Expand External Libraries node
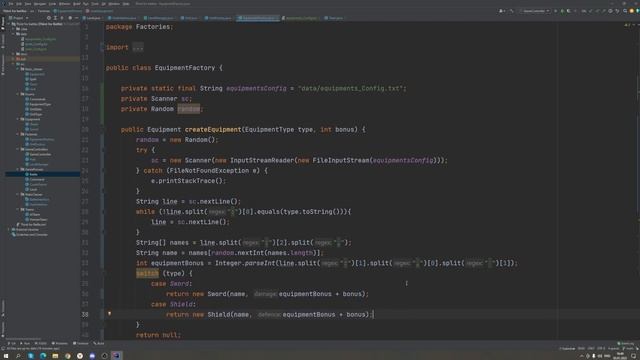This screenshot has height=360, width=640. tap(10, 229)
